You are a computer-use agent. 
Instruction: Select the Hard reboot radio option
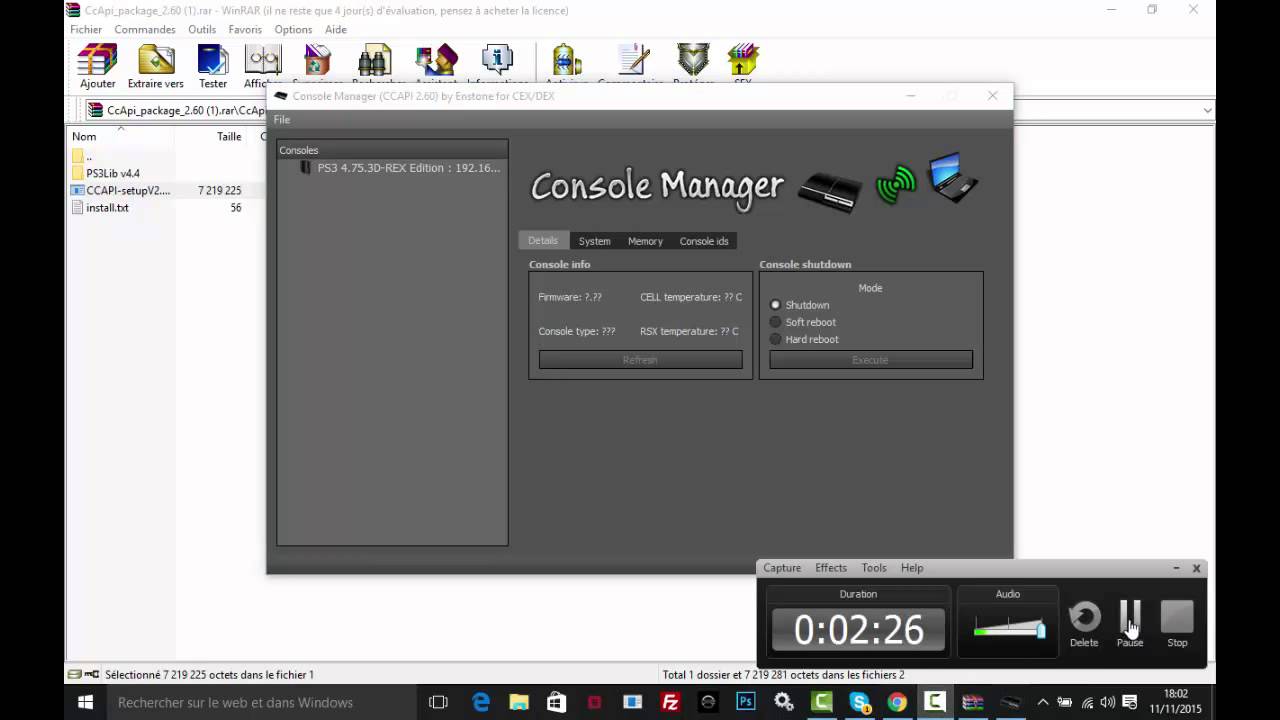775,339
